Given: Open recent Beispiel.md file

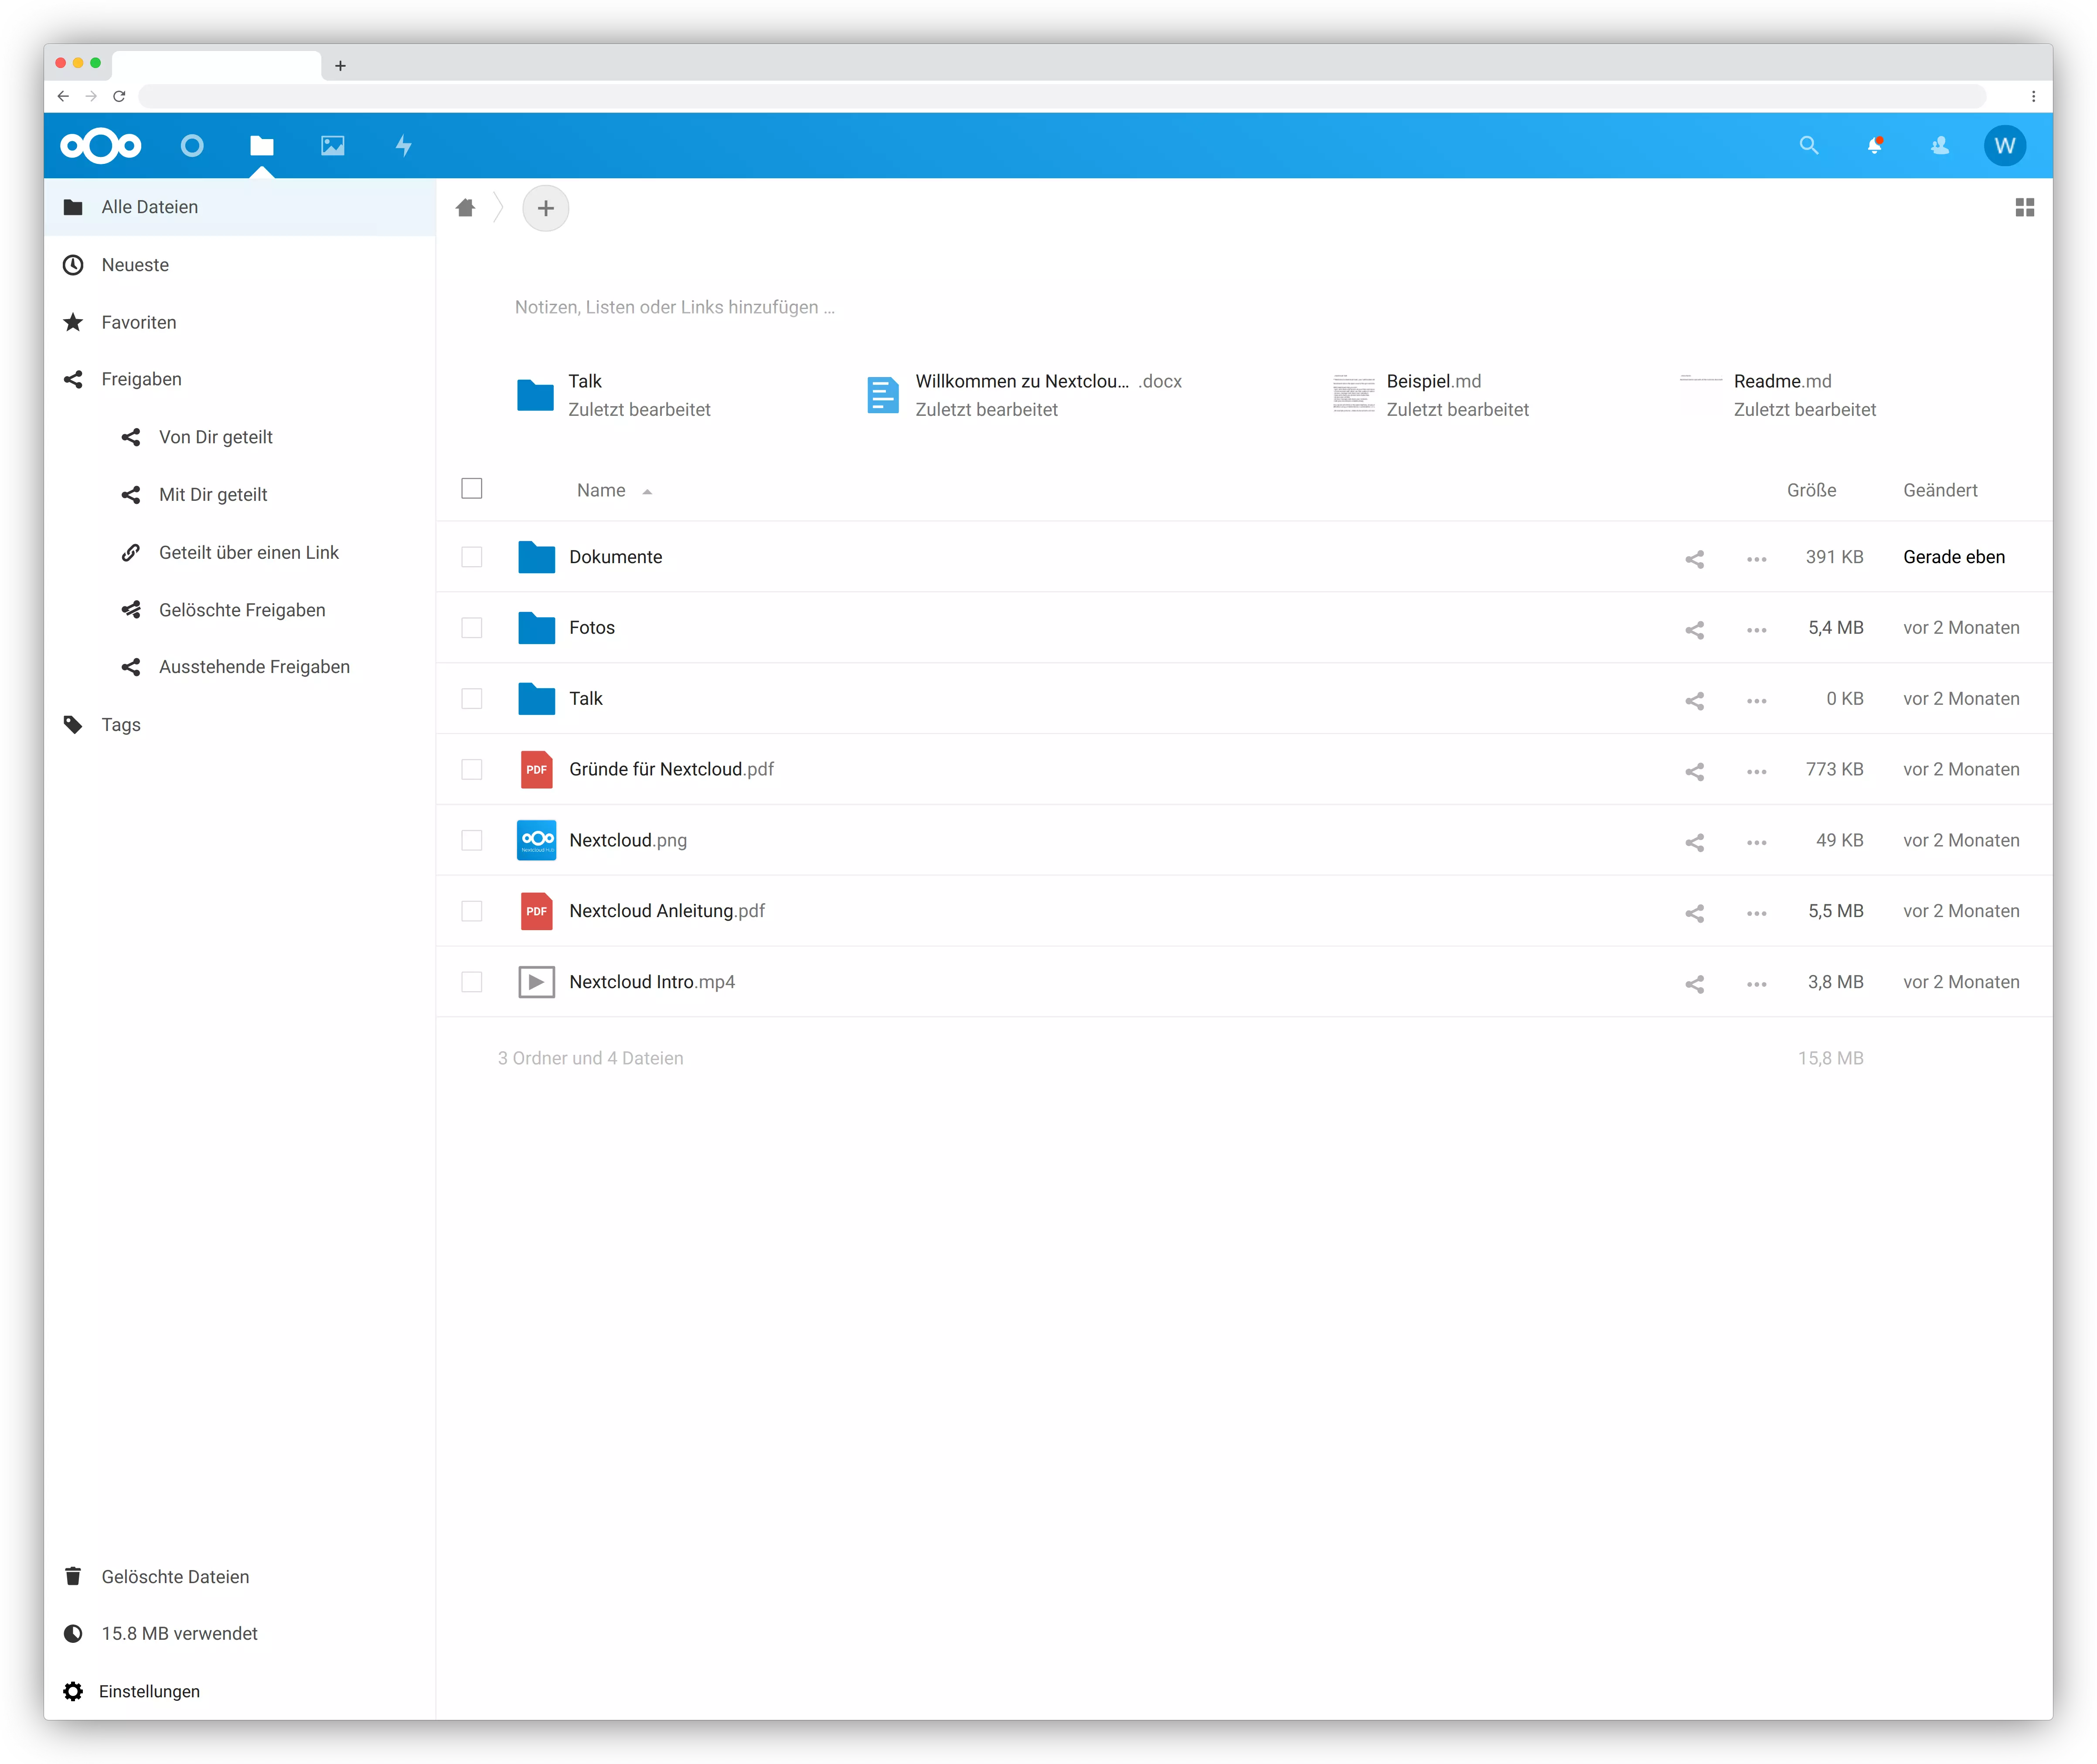Looking at the screenshot, I should coord(1431,395).
